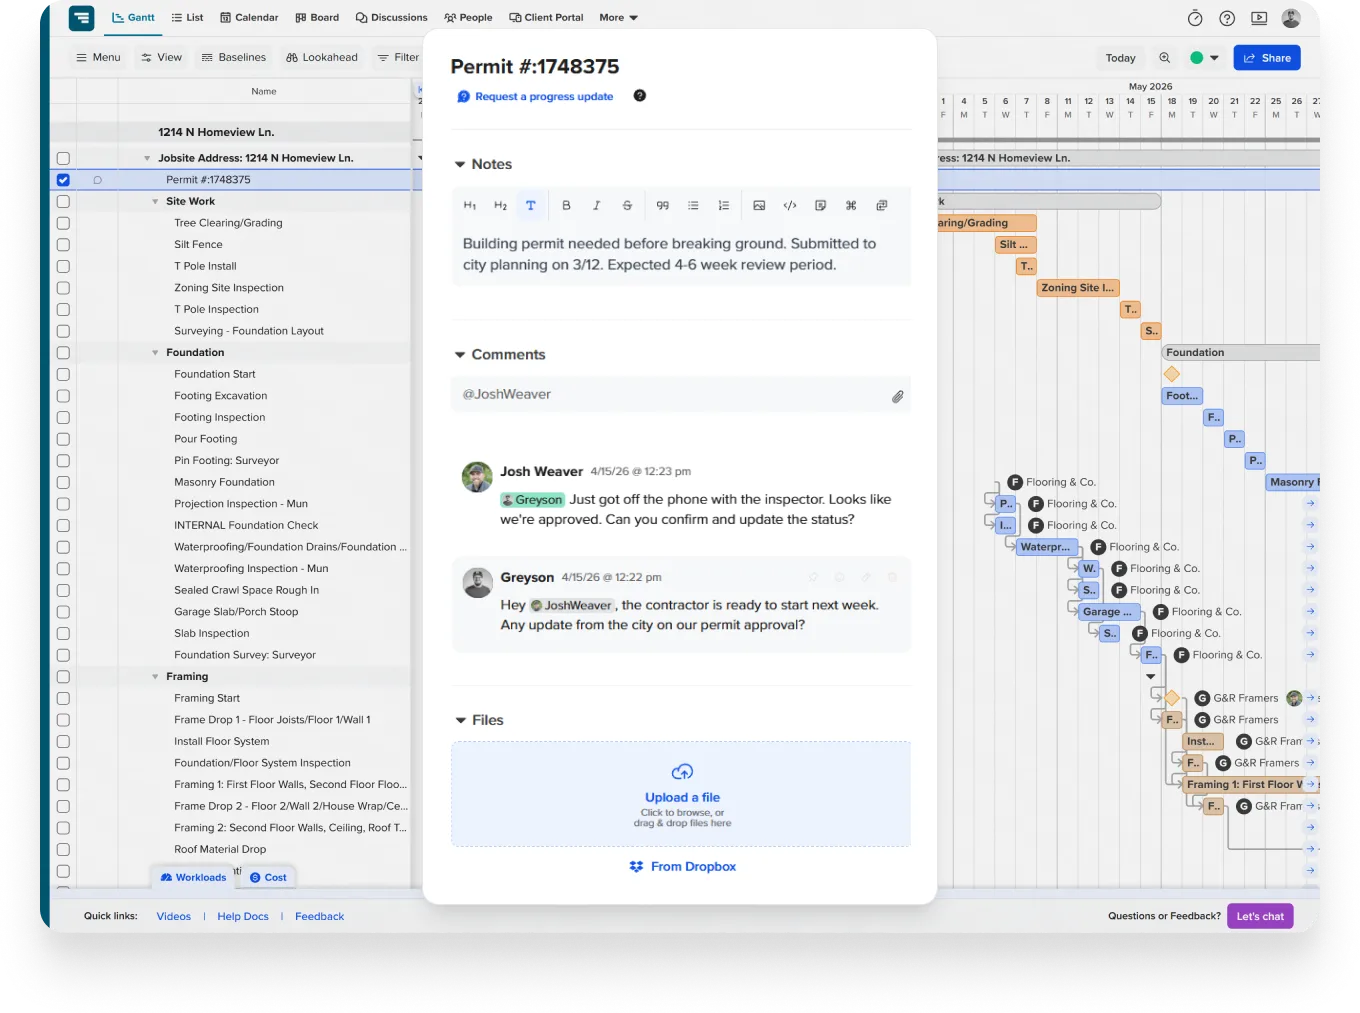Image resolution: width=1360 pixels, height=1013 pixels.
Task: Collapse the Foundation group
Action: (155, 353)
